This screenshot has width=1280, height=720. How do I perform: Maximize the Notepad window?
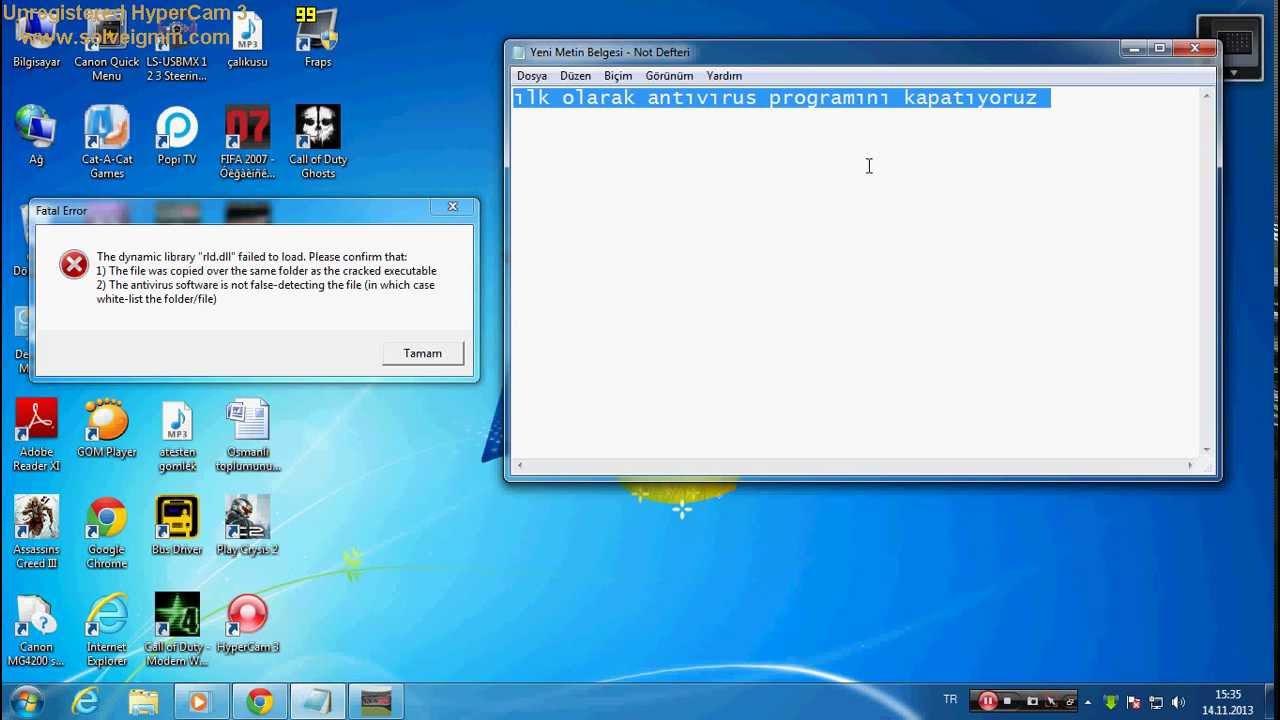click(x=1160, y=48)
